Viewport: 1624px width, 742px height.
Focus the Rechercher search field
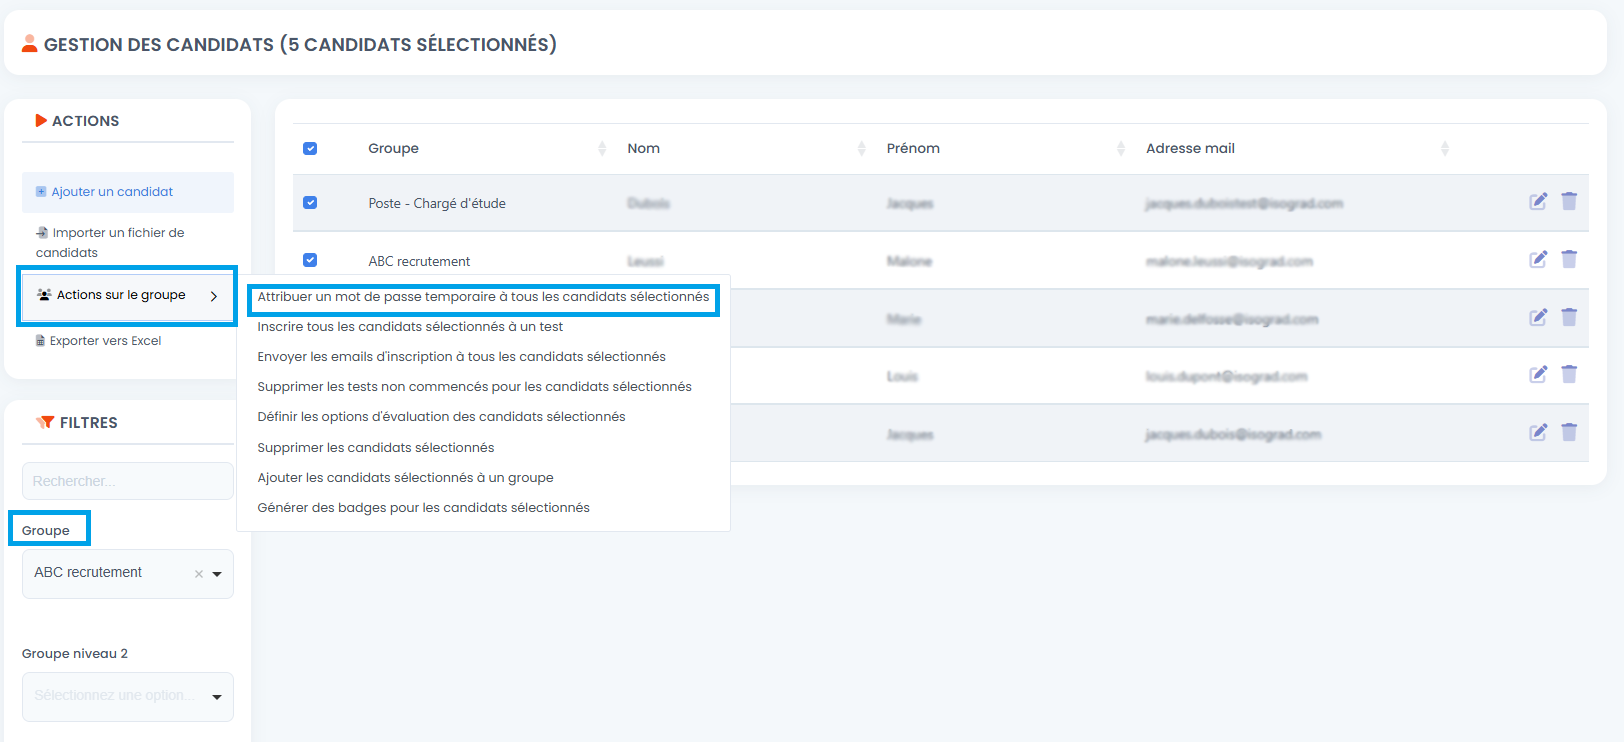(128, 481)
